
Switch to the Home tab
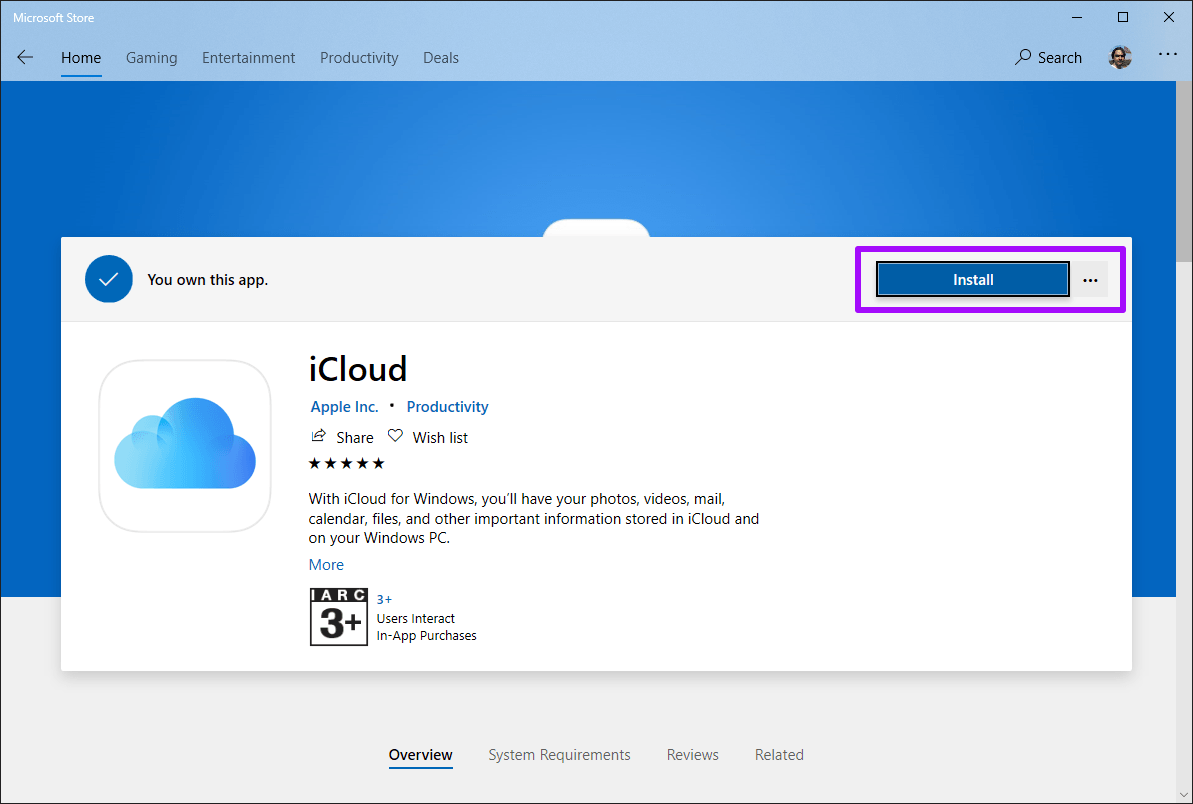coord(81,58)
